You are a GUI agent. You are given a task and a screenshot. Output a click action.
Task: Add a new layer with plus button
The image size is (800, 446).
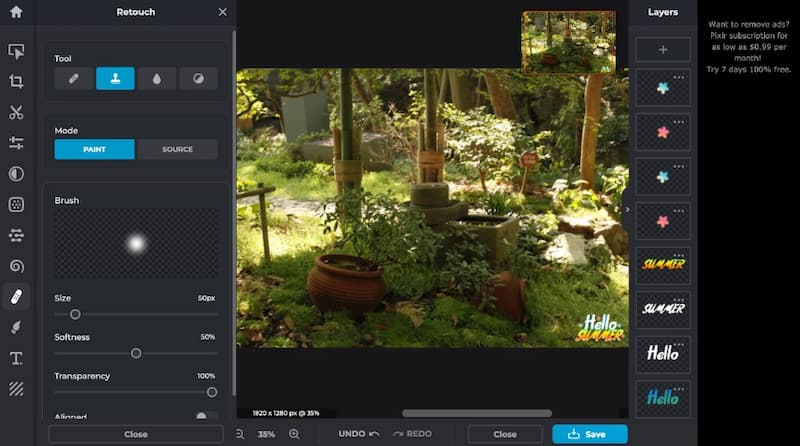[x=663, y=49]
